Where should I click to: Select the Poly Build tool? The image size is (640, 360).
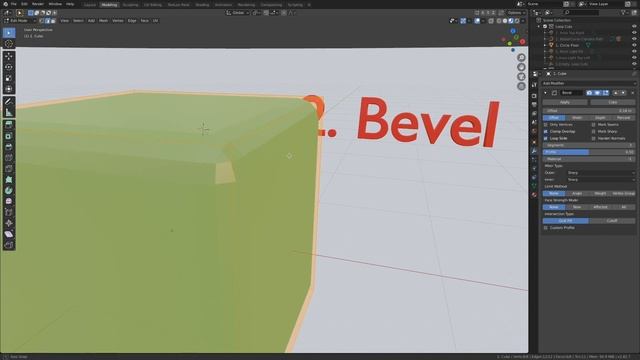[9, 180]
